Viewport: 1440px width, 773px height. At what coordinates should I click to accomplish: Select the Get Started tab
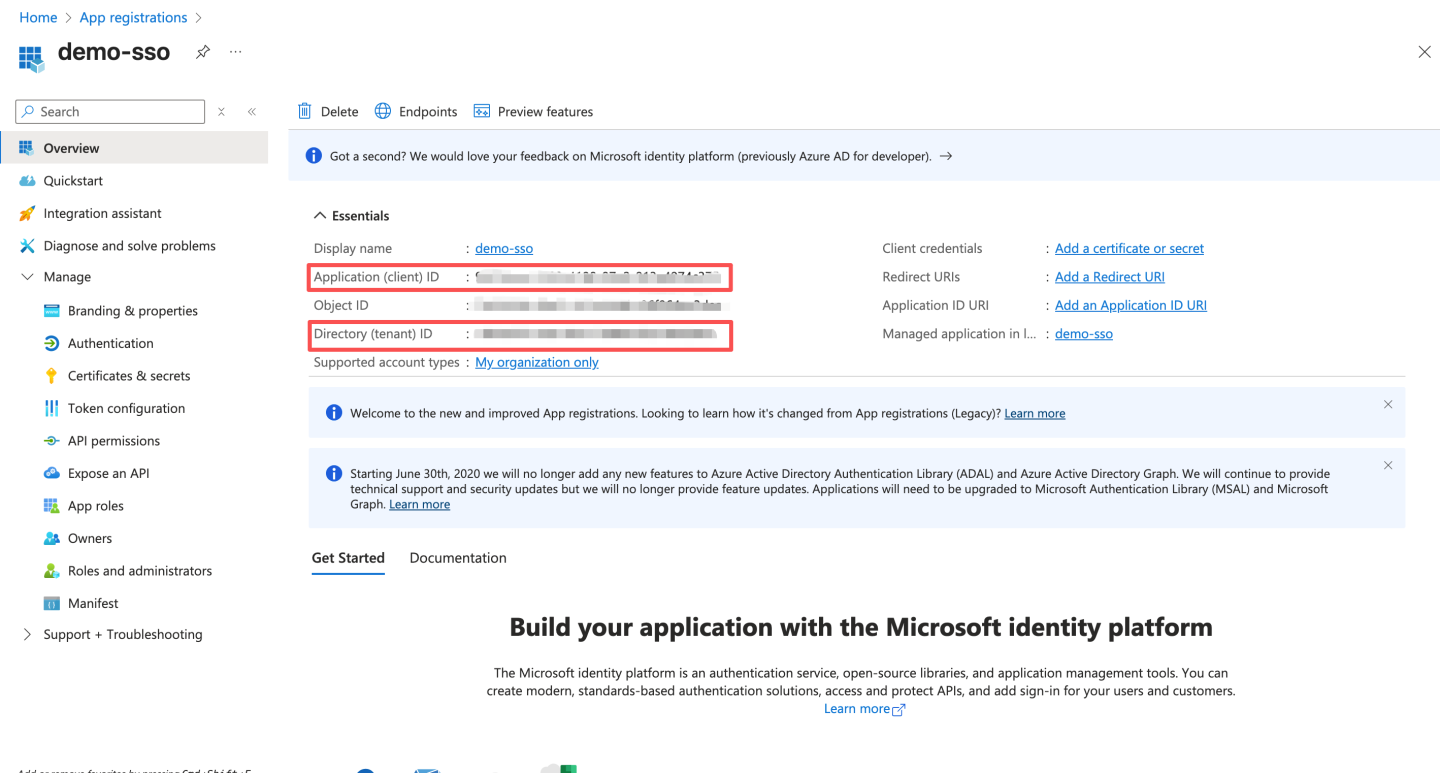tap(348, 558)
